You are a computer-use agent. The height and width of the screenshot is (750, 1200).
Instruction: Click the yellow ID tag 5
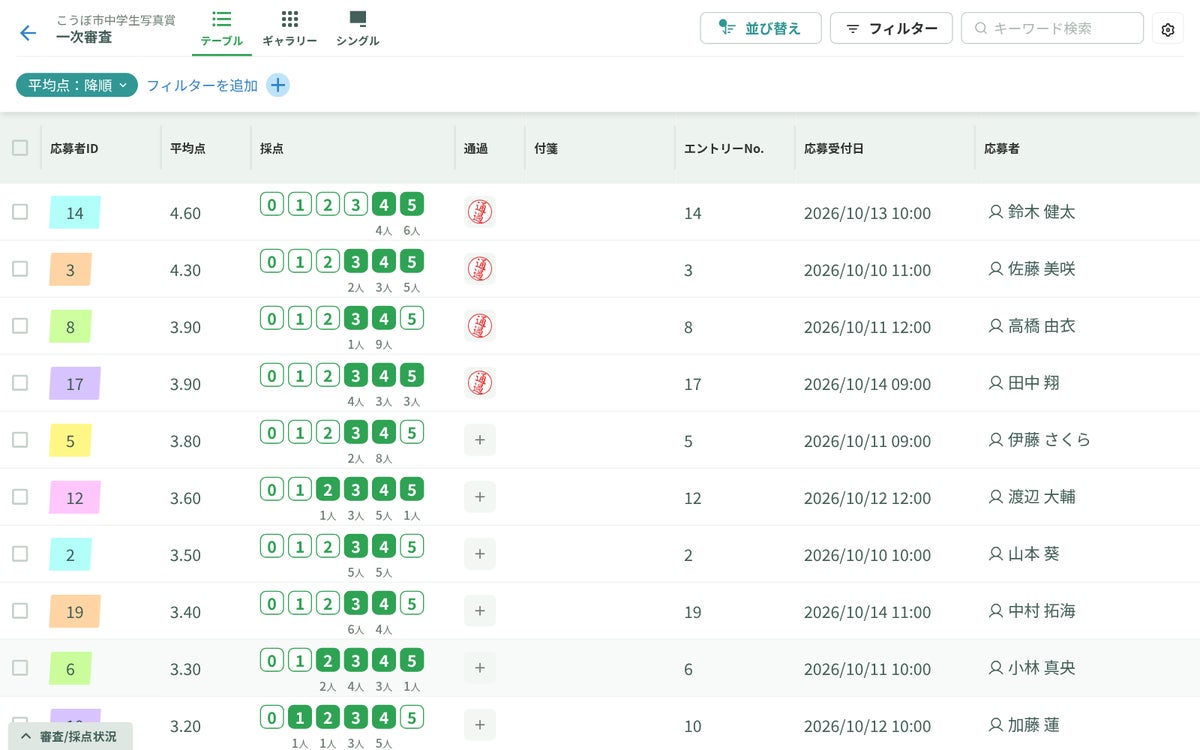point(70,440)
